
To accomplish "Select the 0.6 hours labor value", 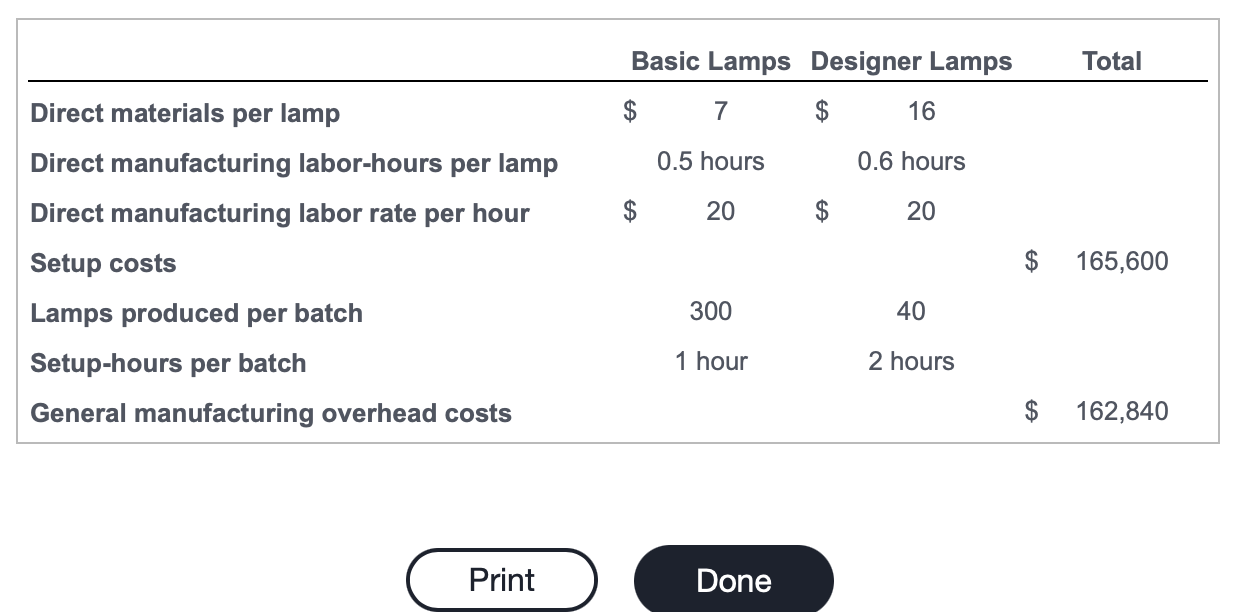I will click(x=911, y=161).
